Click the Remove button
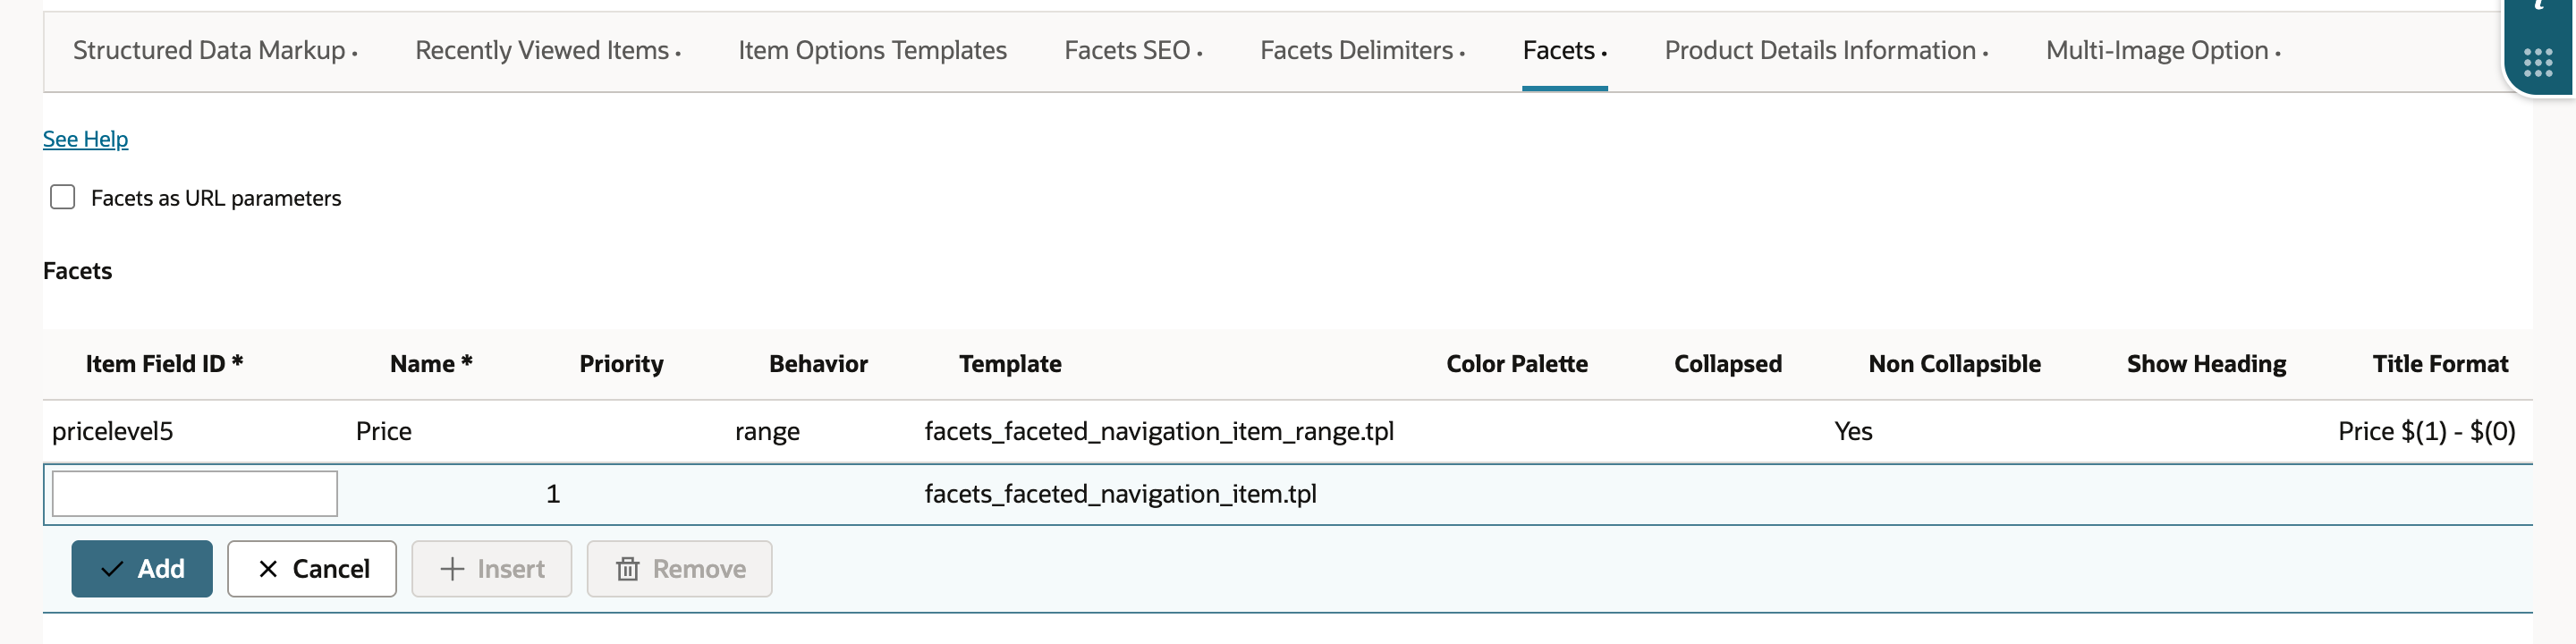The width and height of the screenshot is (2576, 644). pyautogui.click(x=680, y=569)
